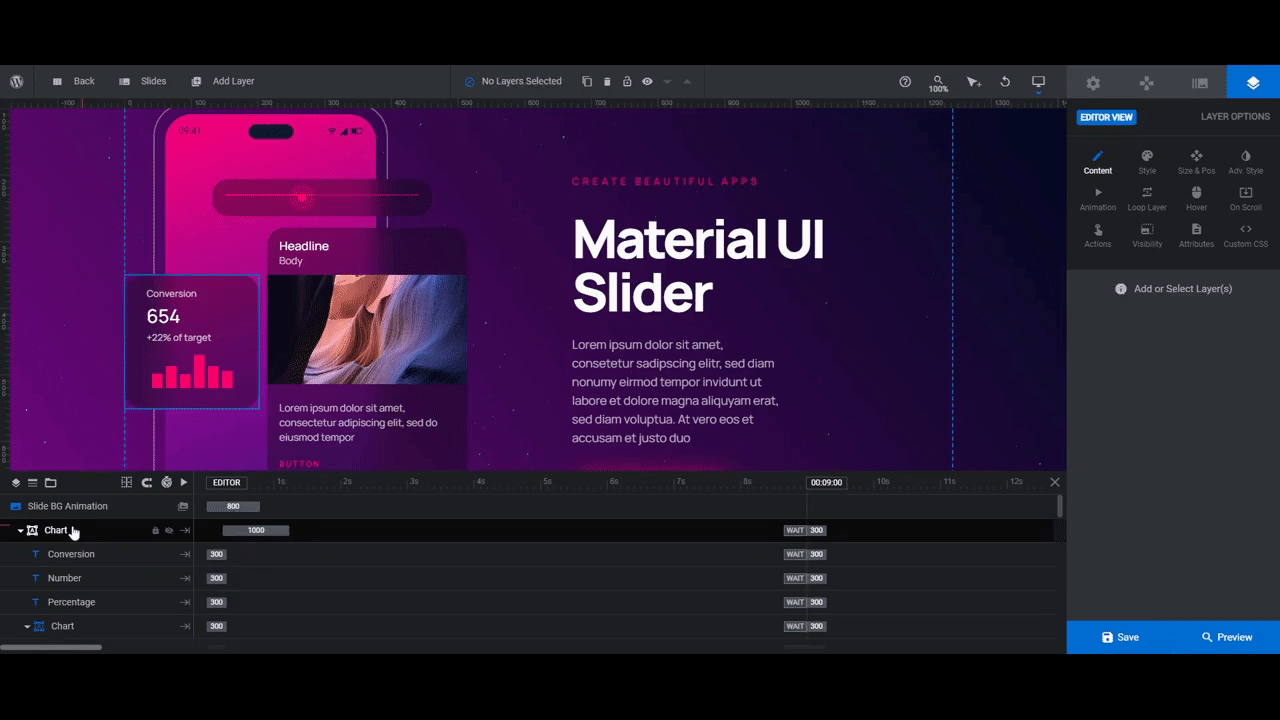
Task: Activate the select-mode cursor tool
Action: 973,82
